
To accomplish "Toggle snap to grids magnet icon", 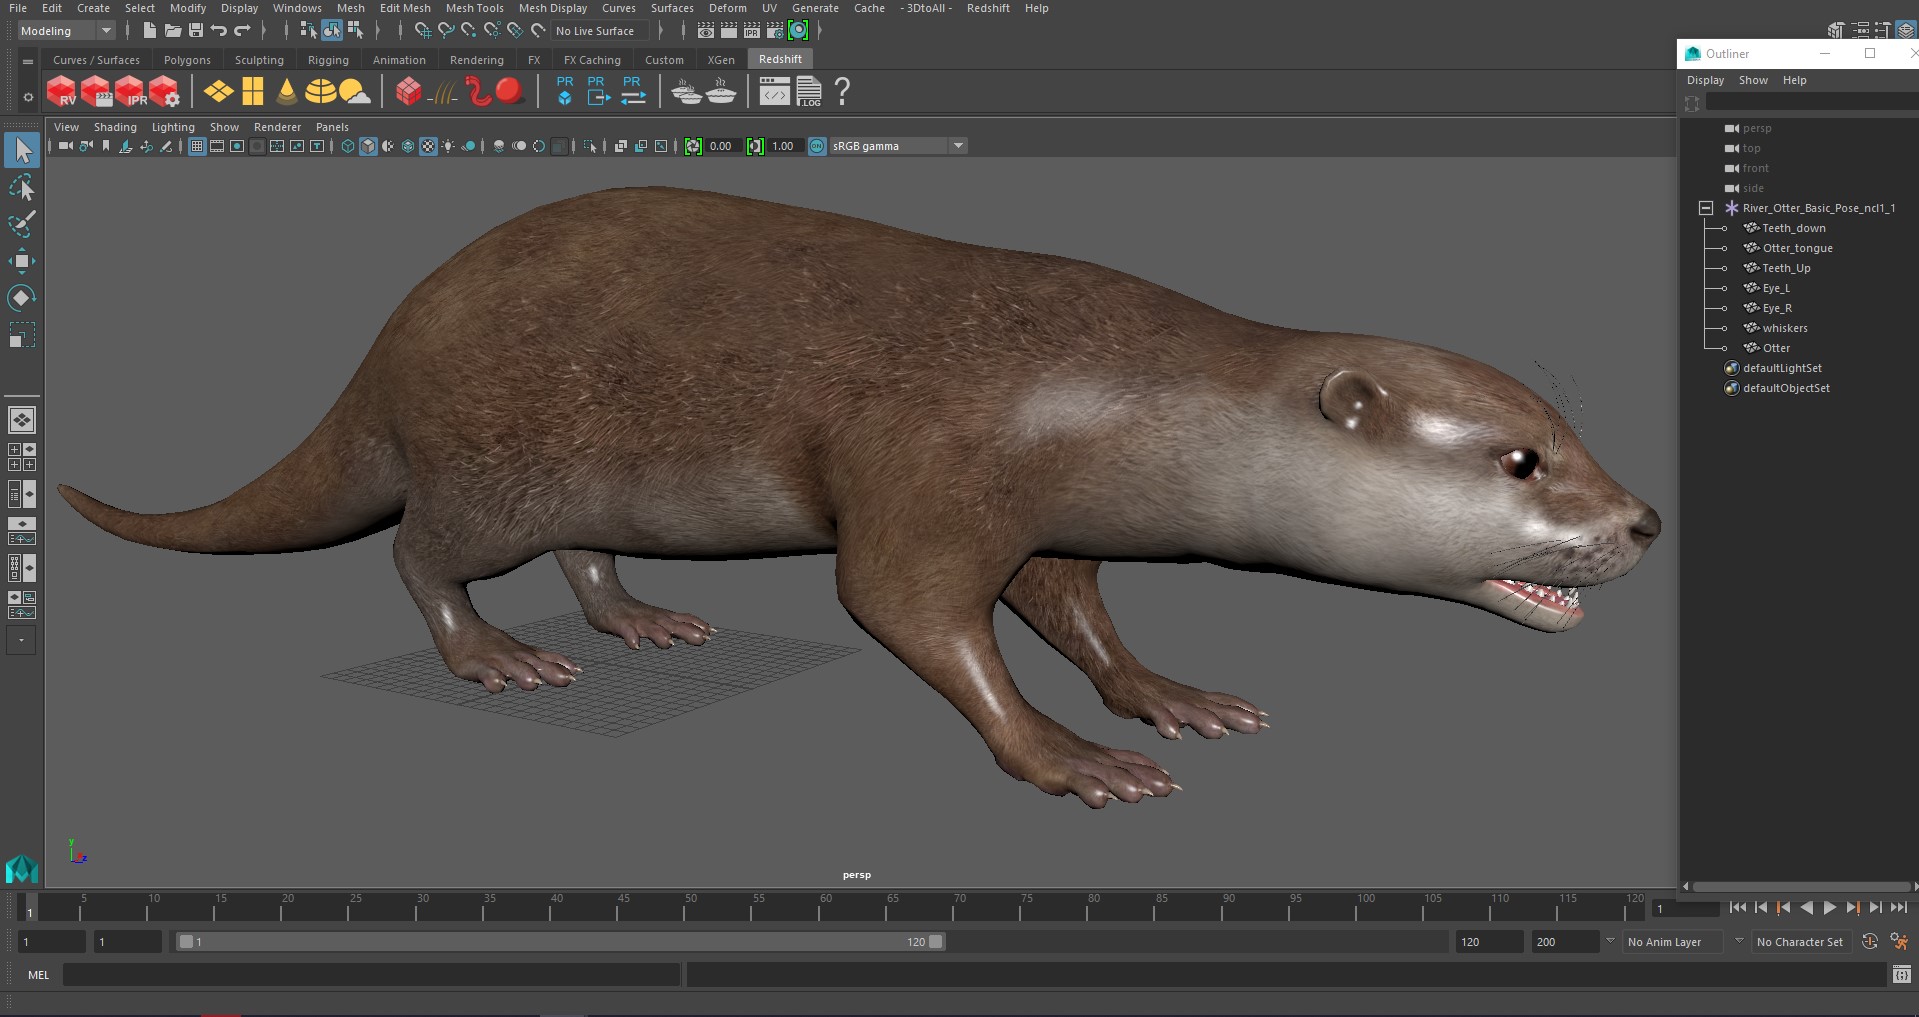I will [x=423, y=31].
